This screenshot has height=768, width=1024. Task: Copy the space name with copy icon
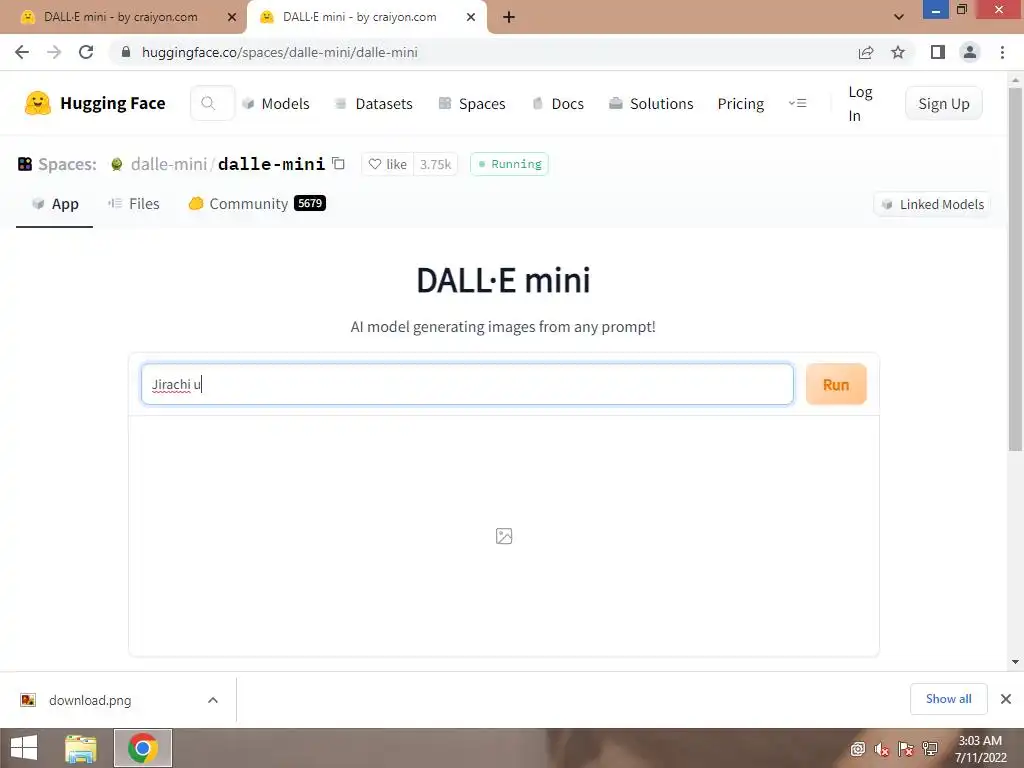tap(338, 163)
